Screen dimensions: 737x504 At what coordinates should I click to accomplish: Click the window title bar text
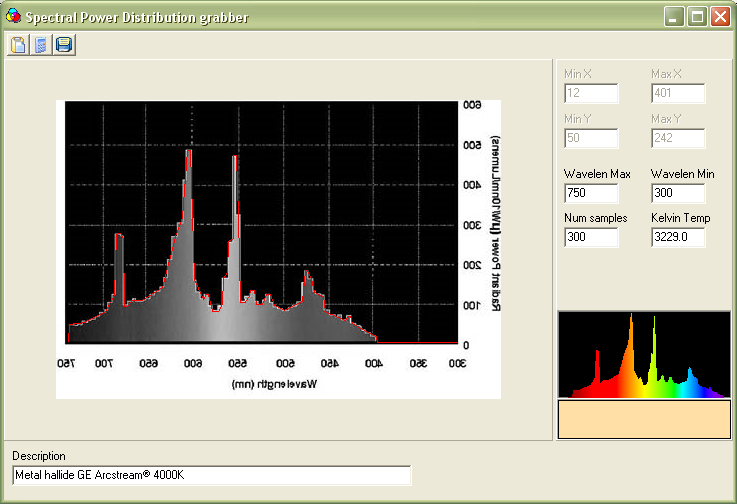137,17
